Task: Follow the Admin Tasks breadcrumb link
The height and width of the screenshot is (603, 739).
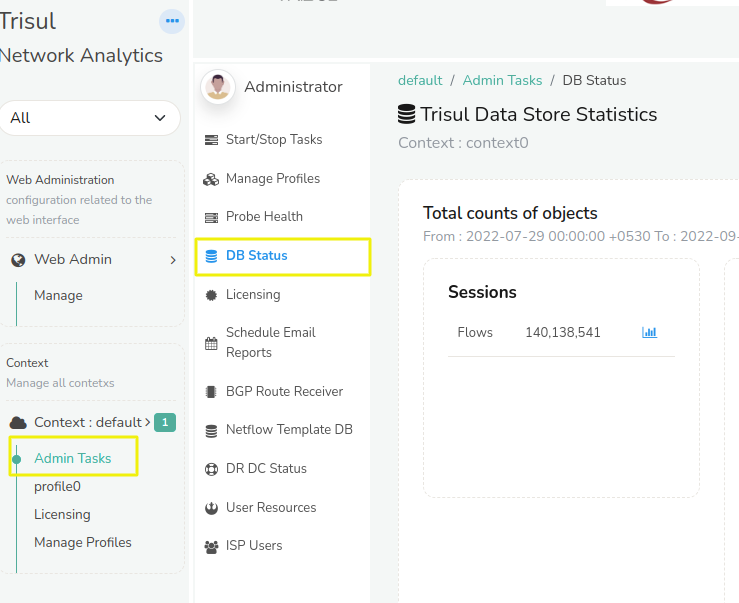Action: [x=502, y=80]
